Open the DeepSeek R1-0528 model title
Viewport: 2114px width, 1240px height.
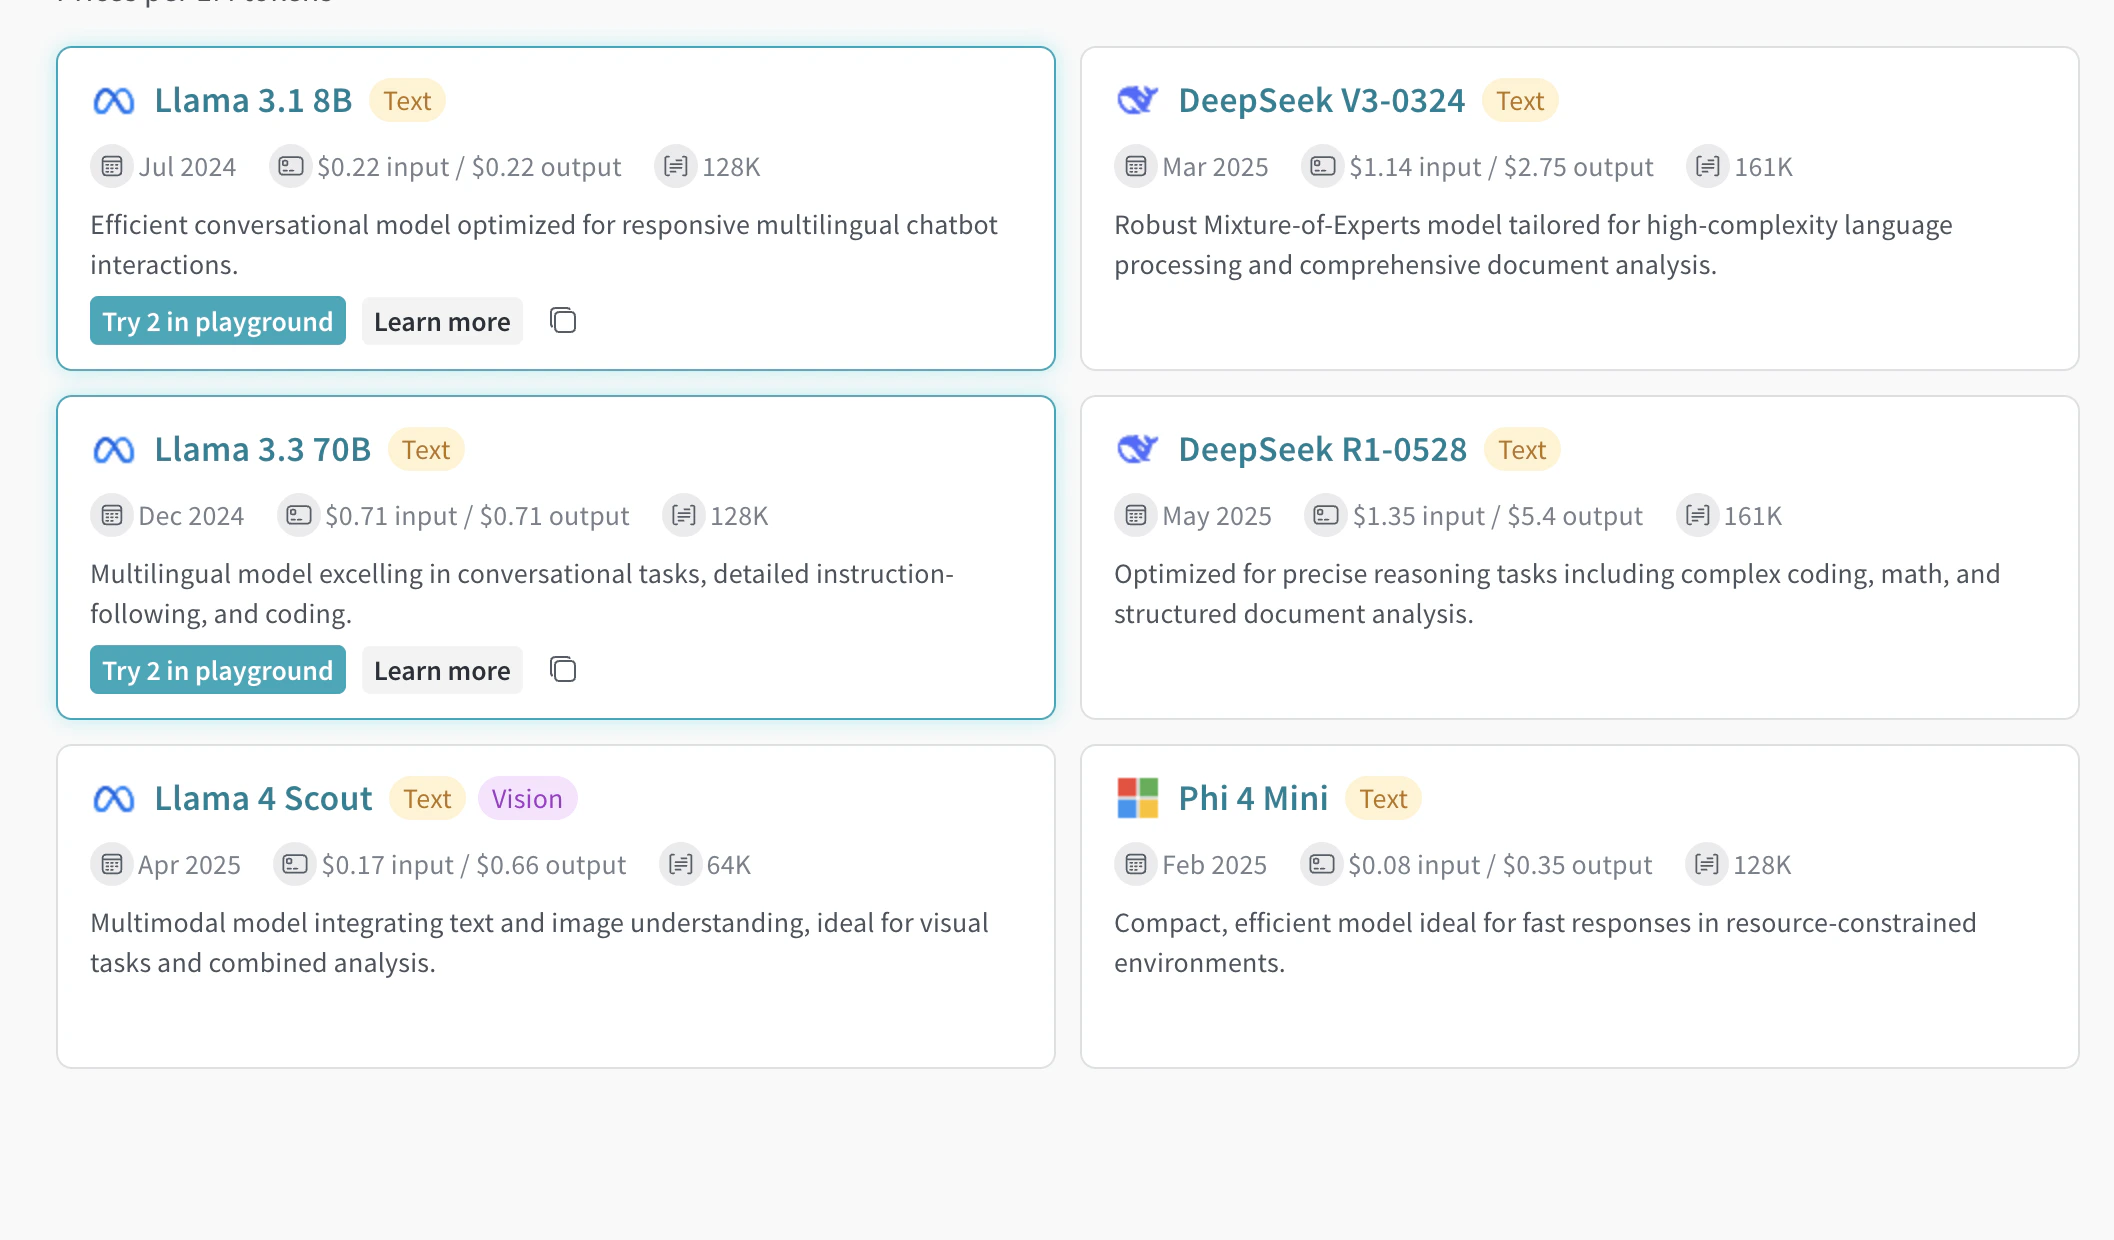(1322, 450)
